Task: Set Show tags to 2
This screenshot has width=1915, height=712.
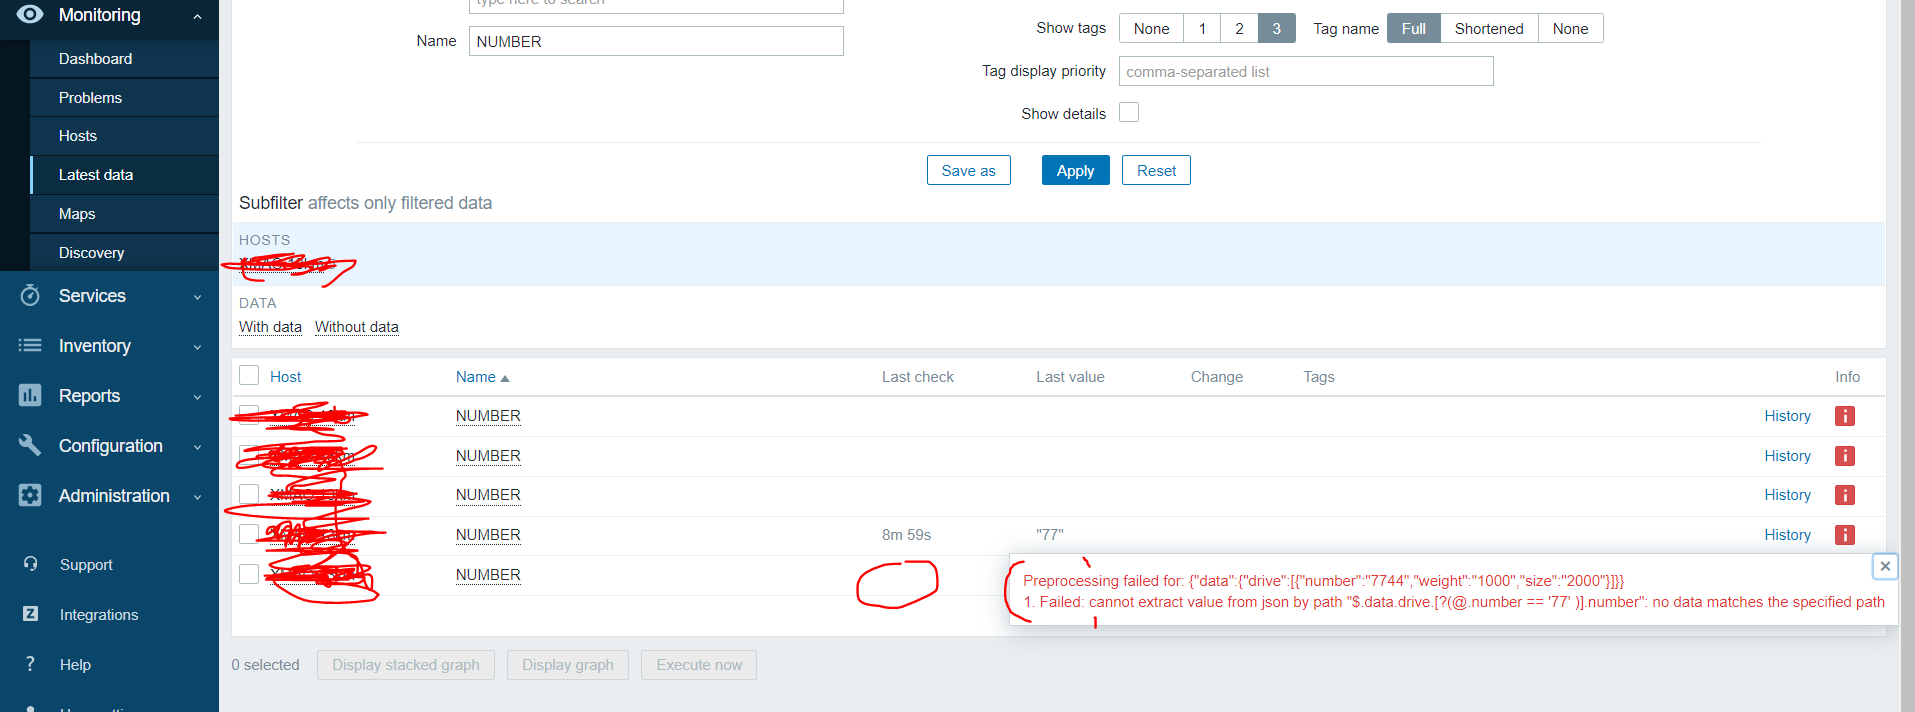Action: (x=1239, y=28)
